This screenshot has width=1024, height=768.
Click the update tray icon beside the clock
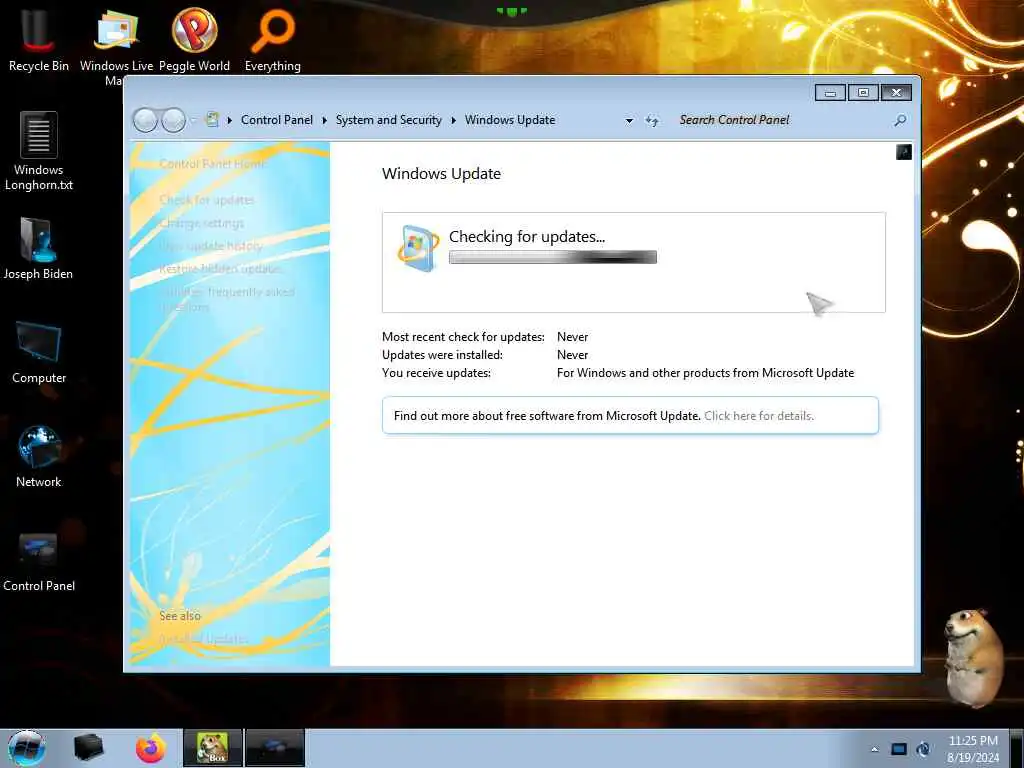[923, 749]
